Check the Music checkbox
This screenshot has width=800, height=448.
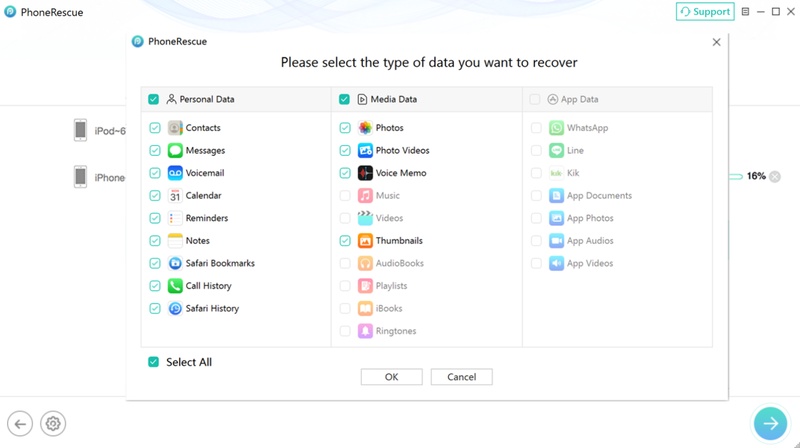345,195
